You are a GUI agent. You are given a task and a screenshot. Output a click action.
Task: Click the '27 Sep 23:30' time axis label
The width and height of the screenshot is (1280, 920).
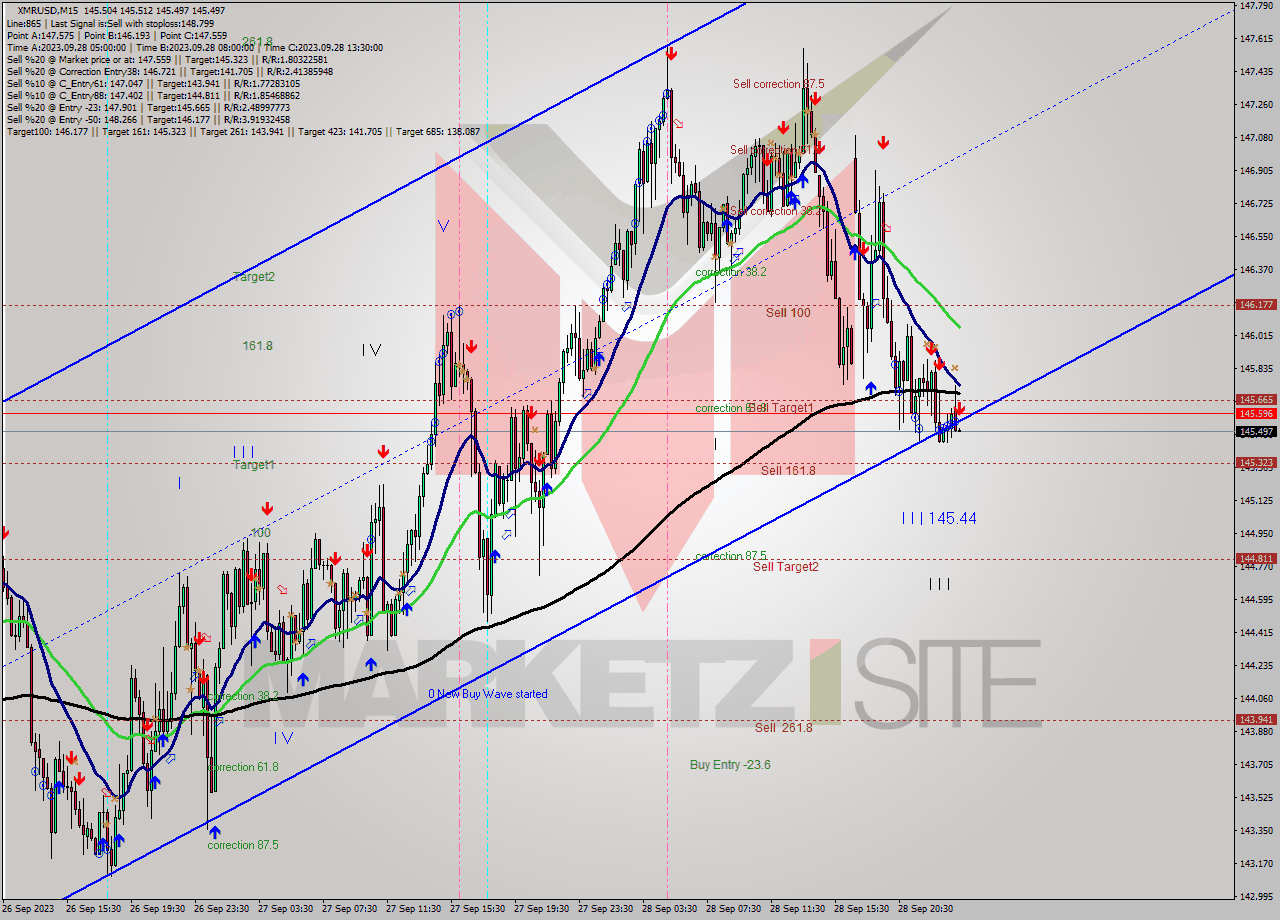[x=607, y=909]
